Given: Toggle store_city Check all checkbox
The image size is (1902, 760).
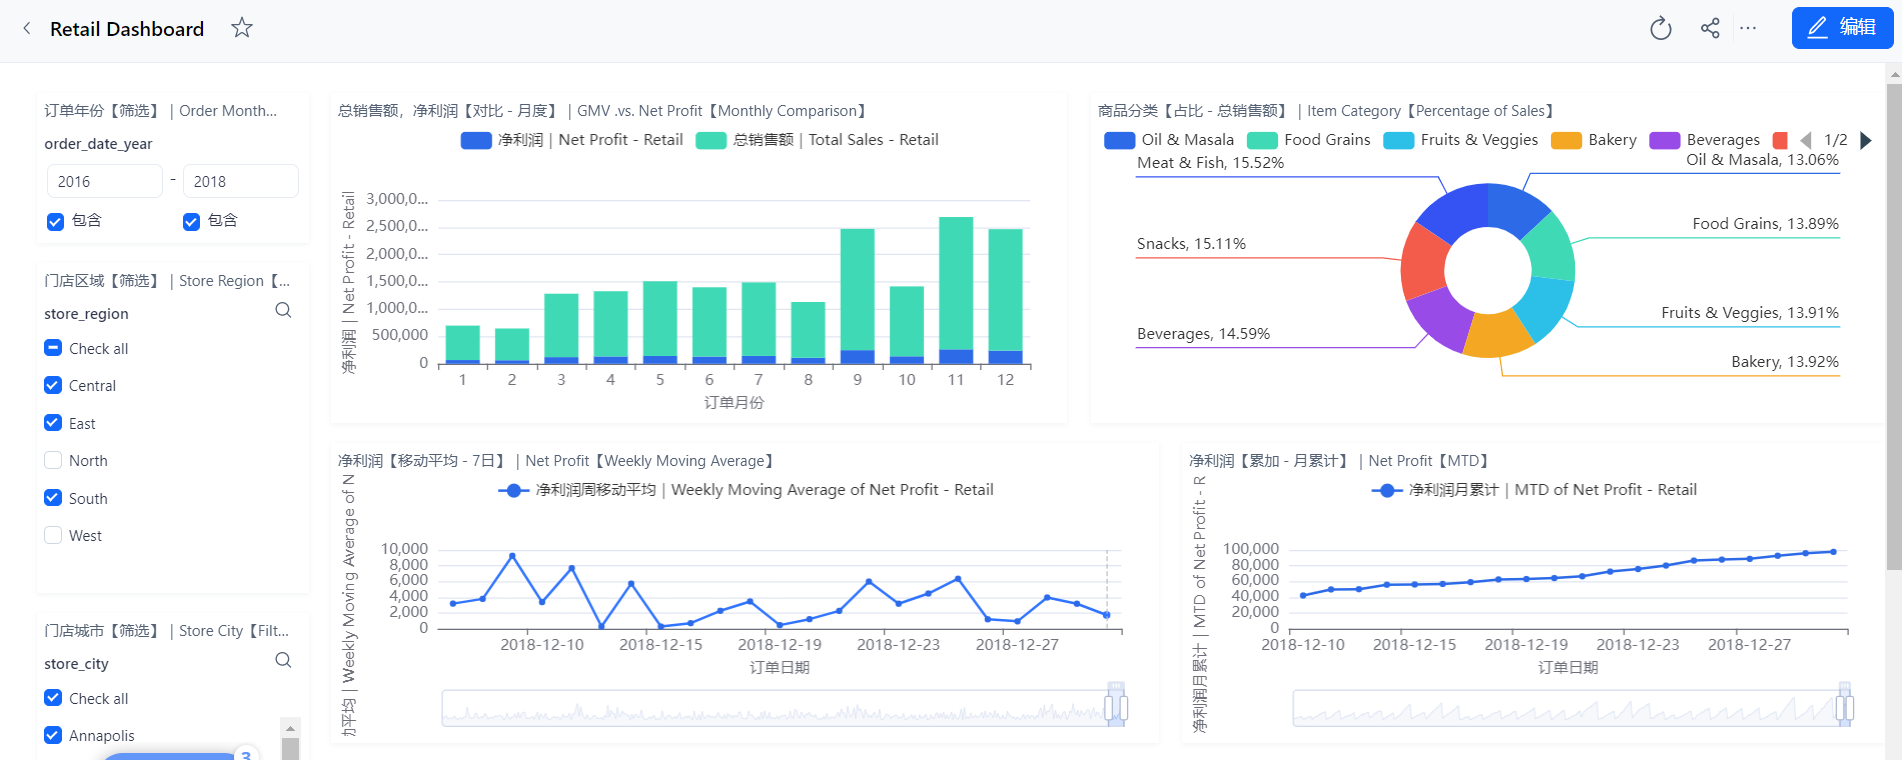Looking at the screenshot, I should pyautogui.click(x=53, y=698).
